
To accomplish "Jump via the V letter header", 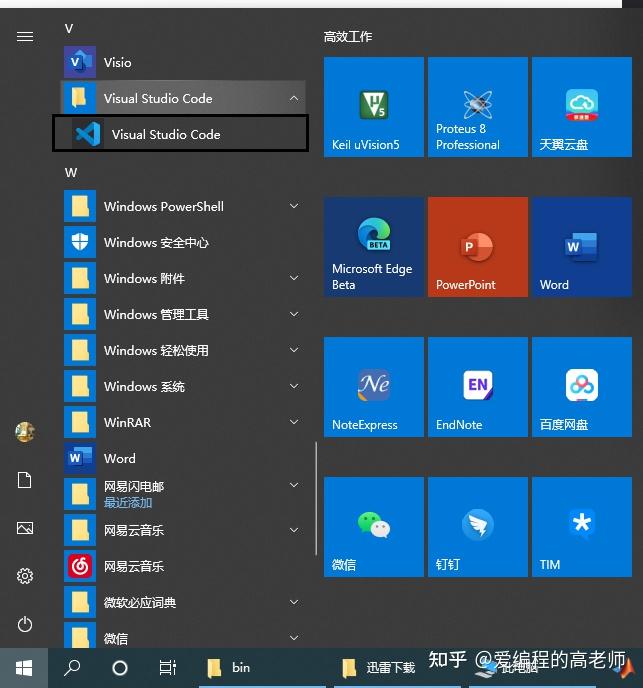I will coord(69,29).
